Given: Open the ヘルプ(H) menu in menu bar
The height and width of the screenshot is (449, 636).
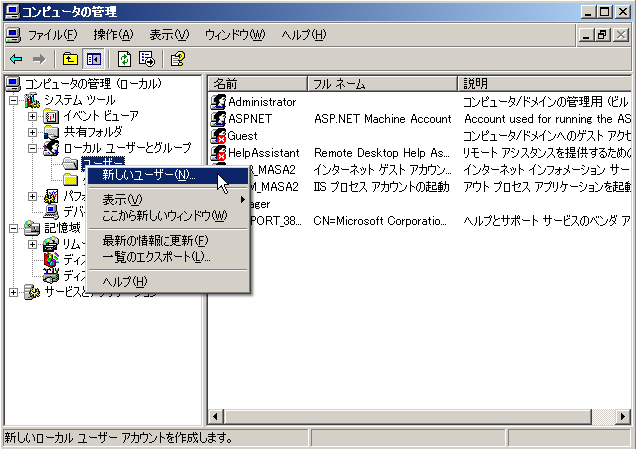Looking at the screenshot, I should [x=304, y=35].
